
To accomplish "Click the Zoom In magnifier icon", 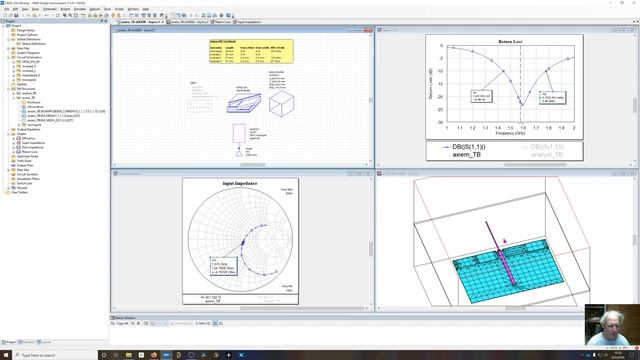I will pos(65,15).
